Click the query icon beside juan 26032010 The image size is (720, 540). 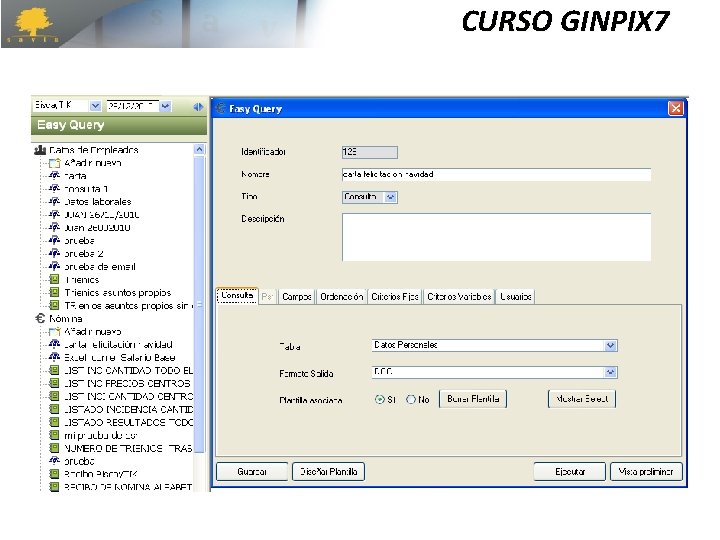click(x=54, y=227)
